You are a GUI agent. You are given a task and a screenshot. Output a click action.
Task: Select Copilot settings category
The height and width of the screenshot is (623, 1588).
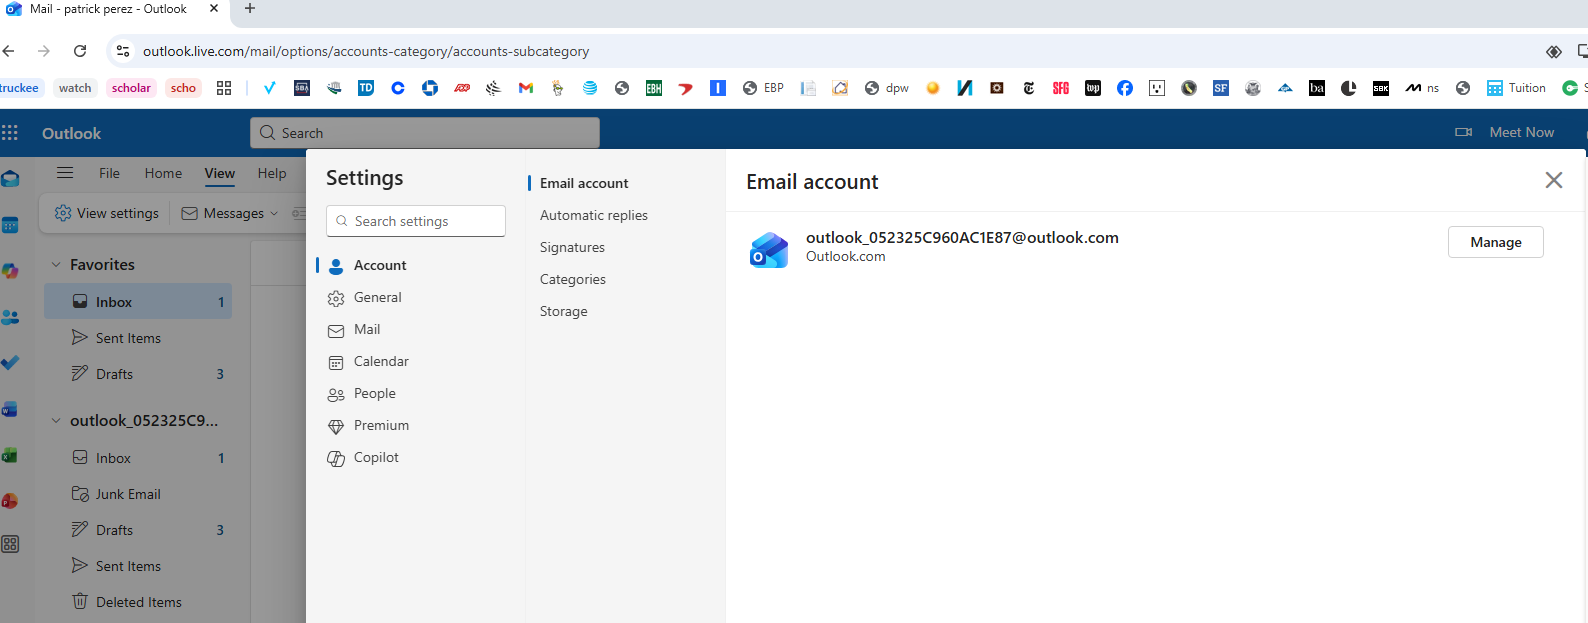[x=415, y=457]
